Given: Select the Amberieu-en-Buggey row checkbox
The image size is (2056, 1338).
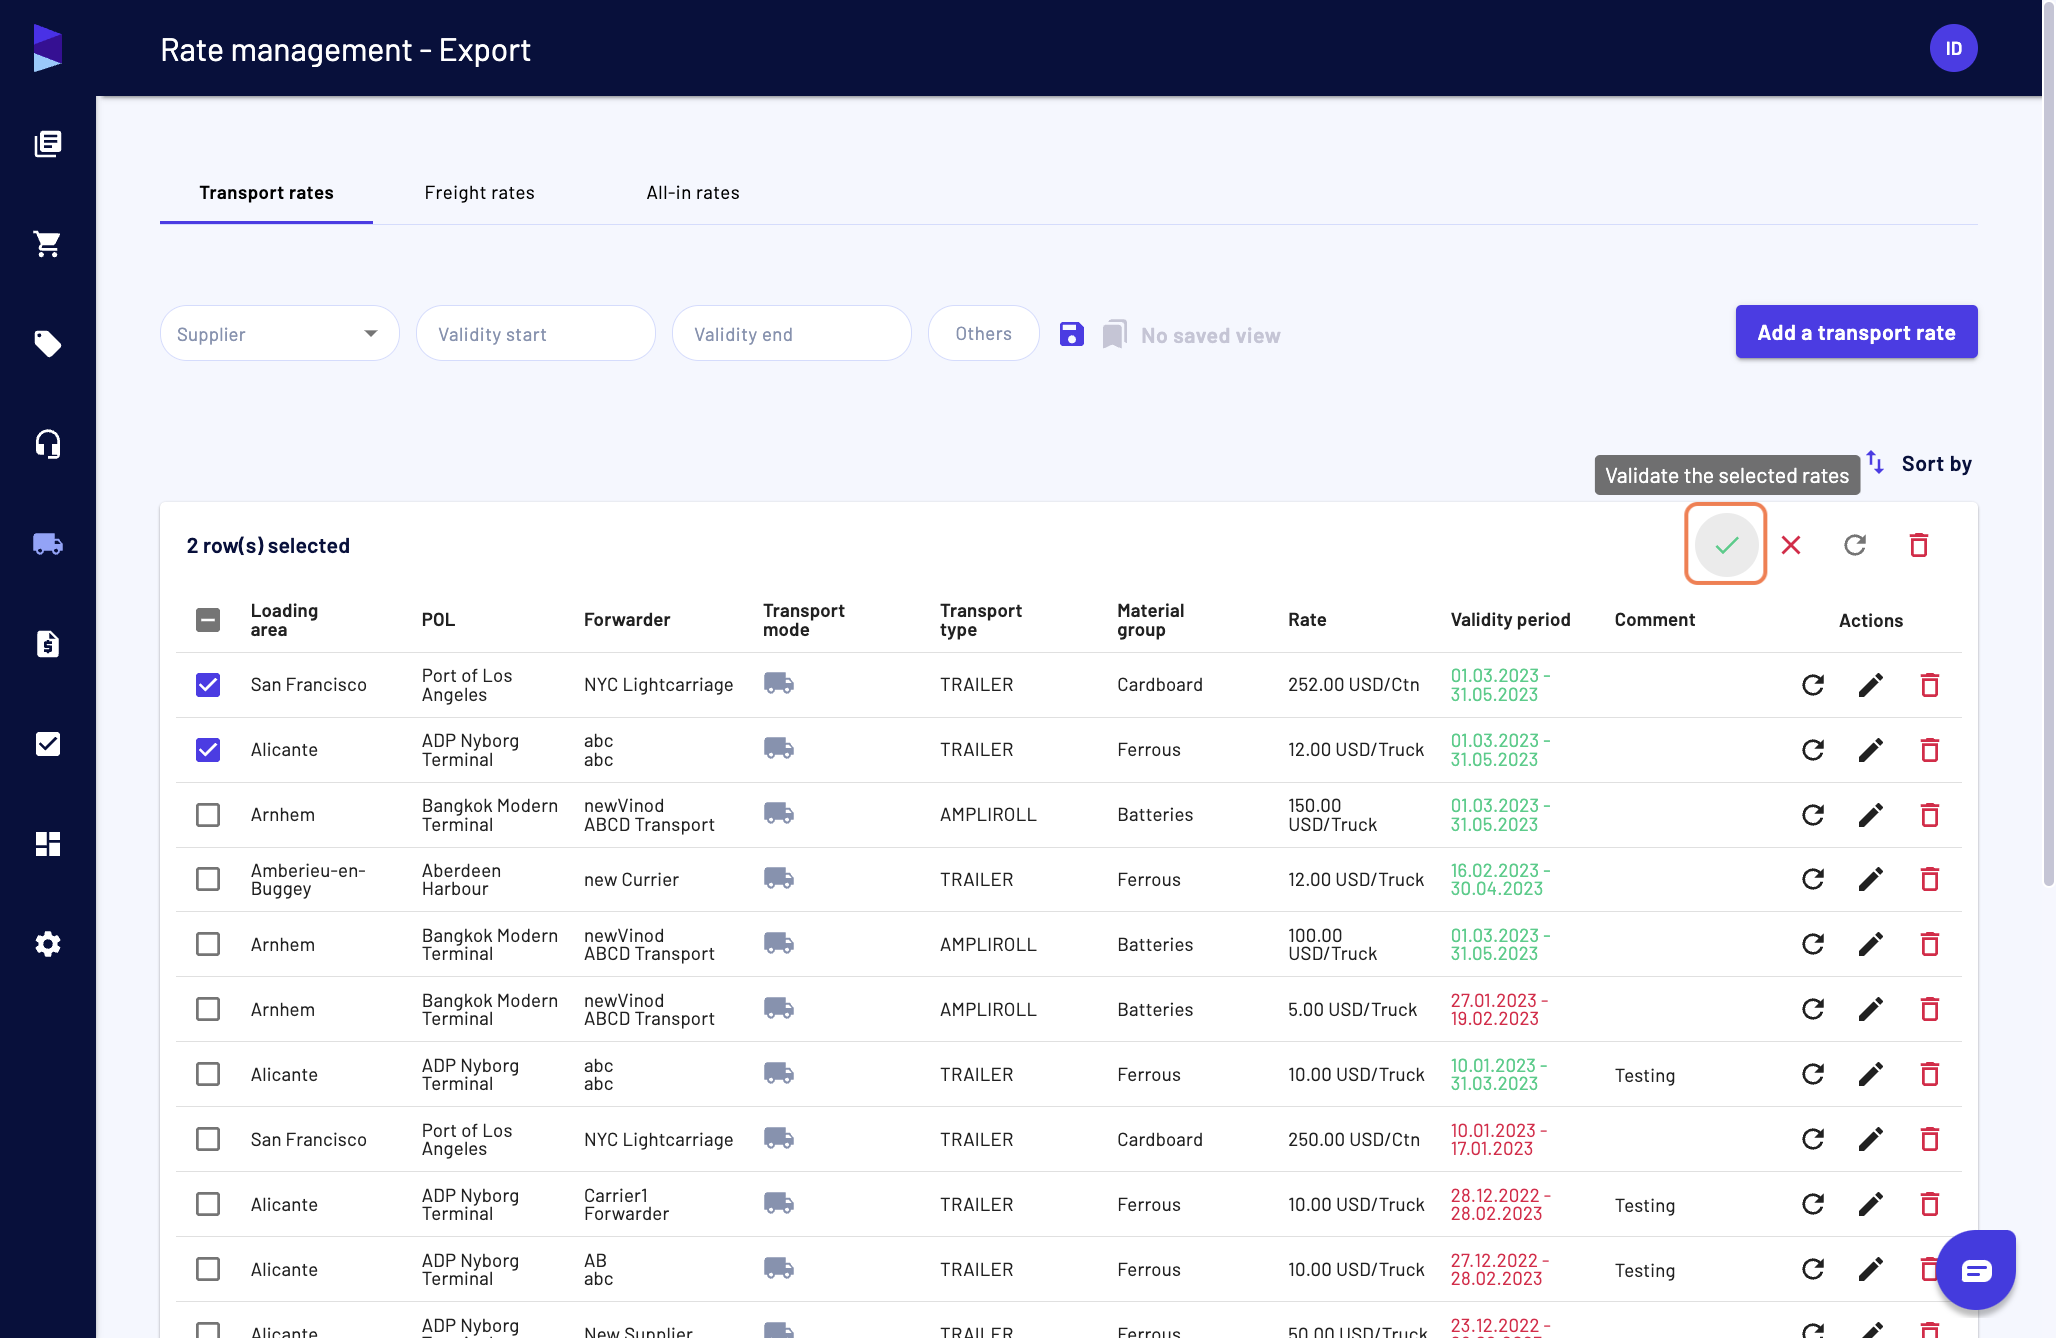Looking at the screenshot, I should click(x=208, y=879).
